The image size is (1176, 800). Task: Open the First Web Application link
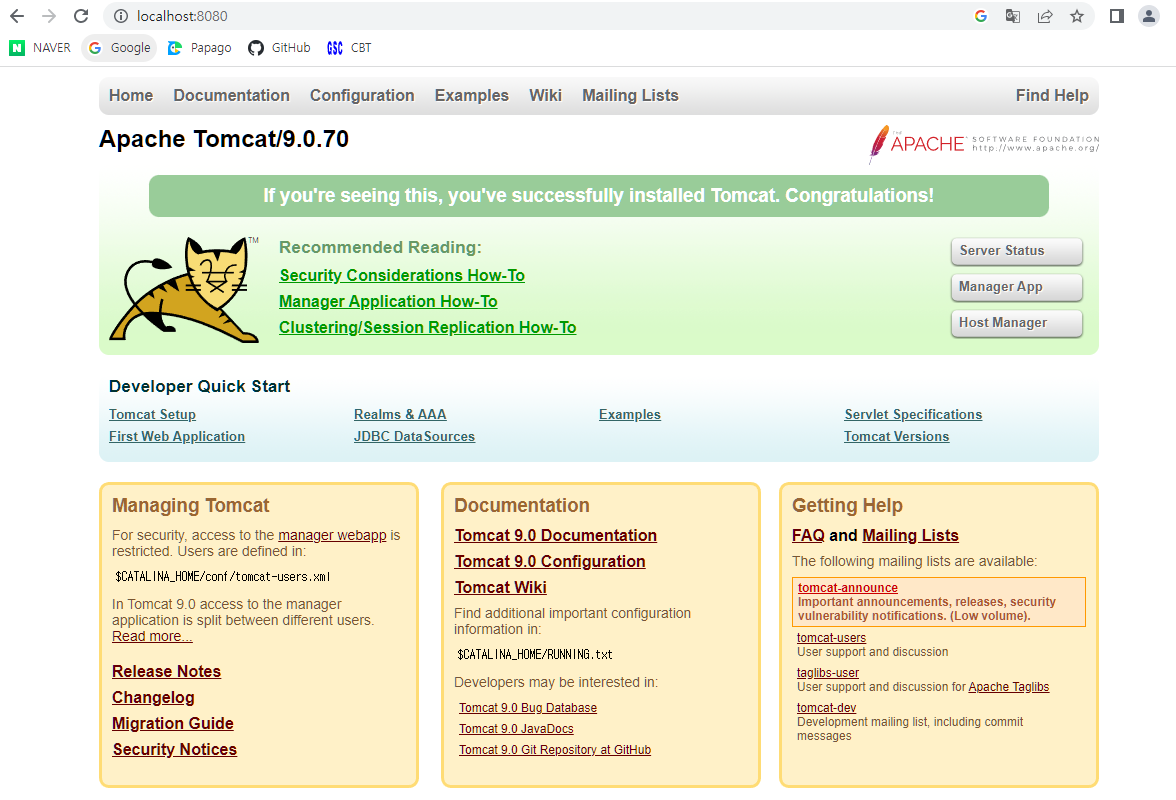pyautogui.click(x=177, y=436)
